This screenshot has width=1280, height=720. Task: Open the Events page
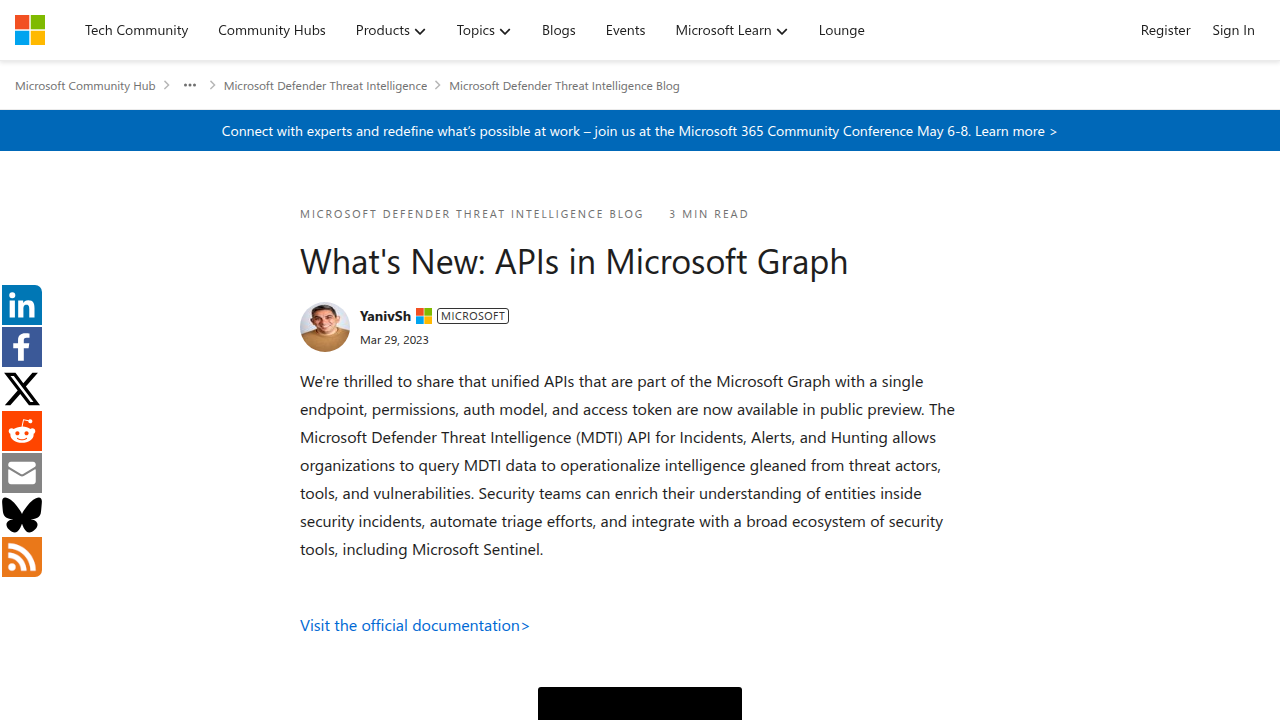coord(626,30)
